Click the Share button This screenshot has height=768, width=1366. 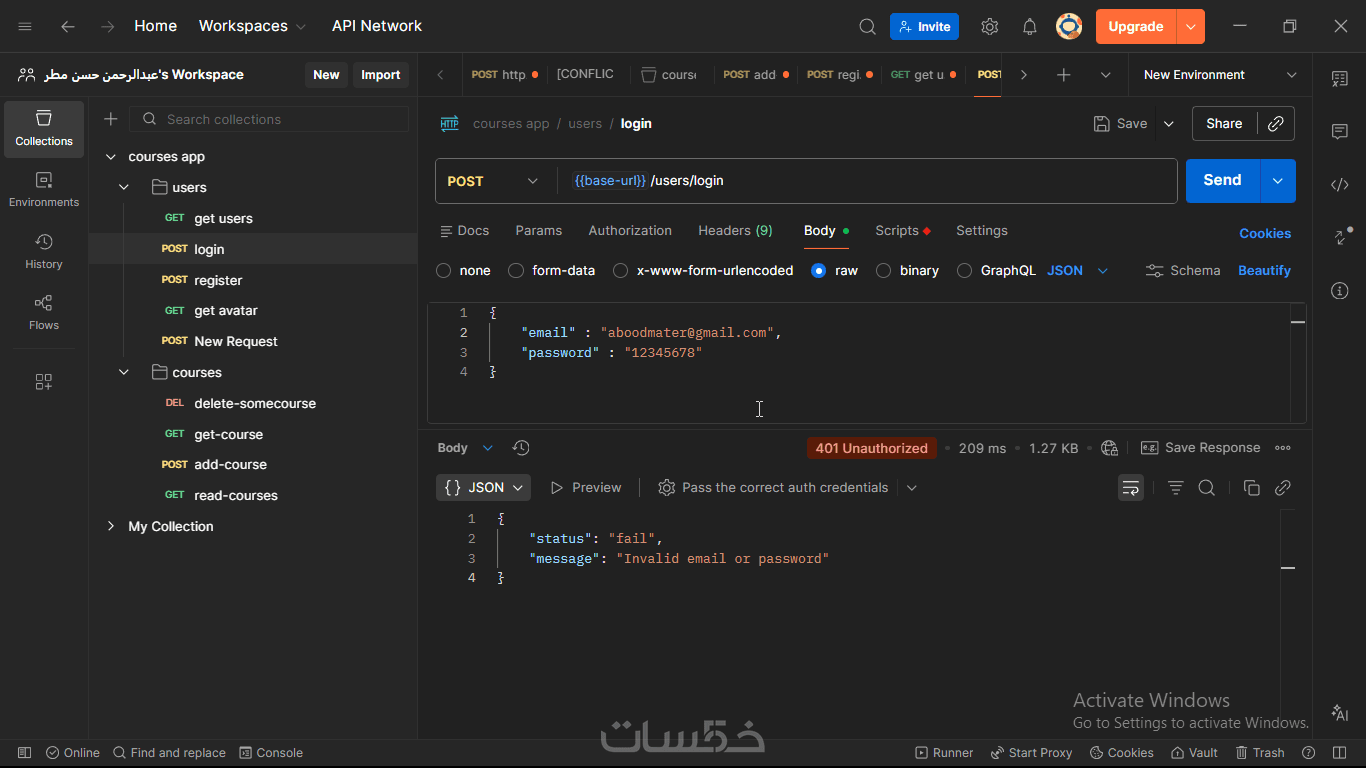click(x=1224, y=124)
